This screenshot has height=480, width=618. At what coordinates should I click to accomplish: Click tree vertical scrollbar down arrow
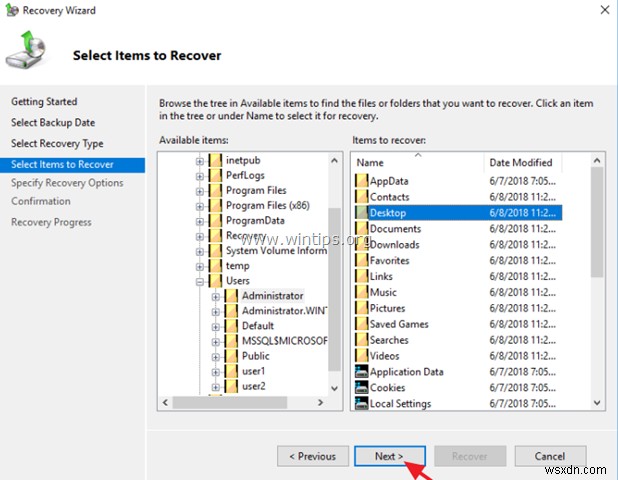334,388
